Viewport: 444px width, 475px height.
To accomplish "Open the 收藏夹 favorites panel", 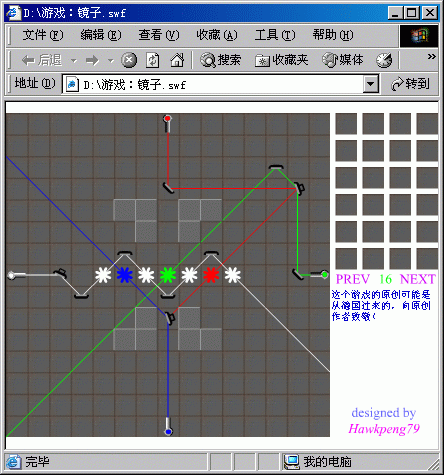I will 281,60.
